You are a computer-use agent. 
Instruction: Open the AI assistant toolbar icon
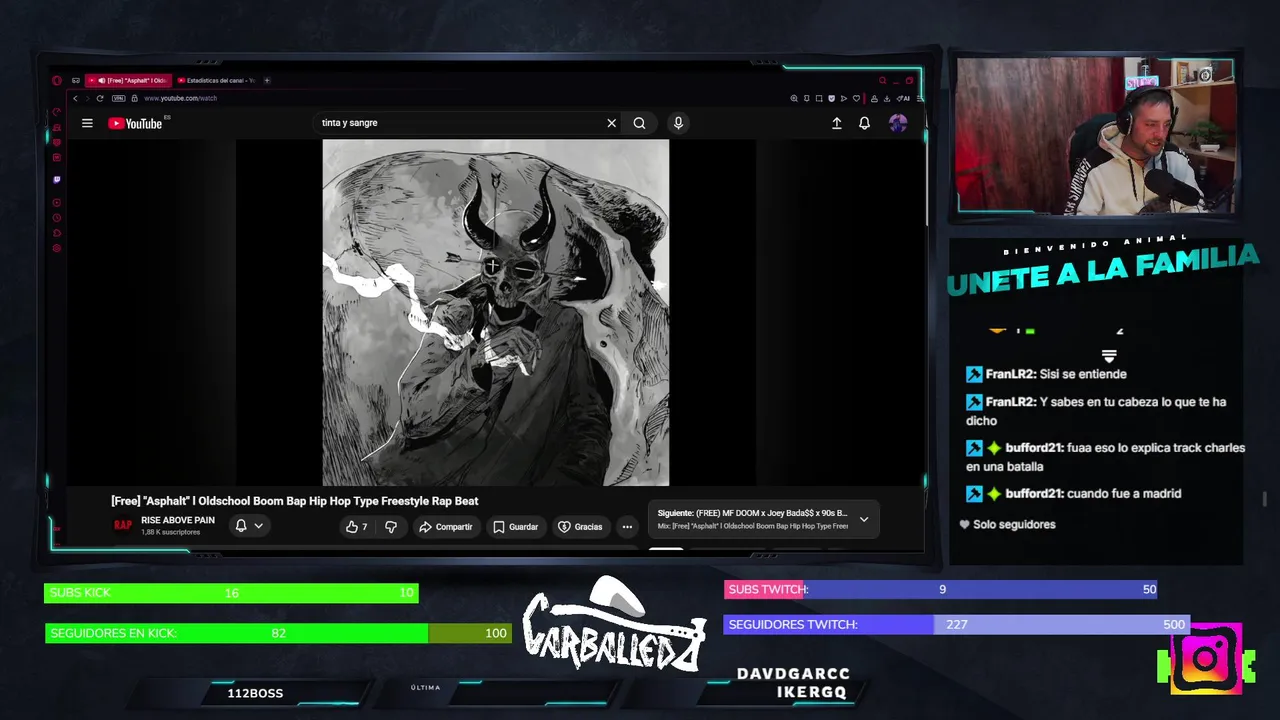tap(903, 98)
